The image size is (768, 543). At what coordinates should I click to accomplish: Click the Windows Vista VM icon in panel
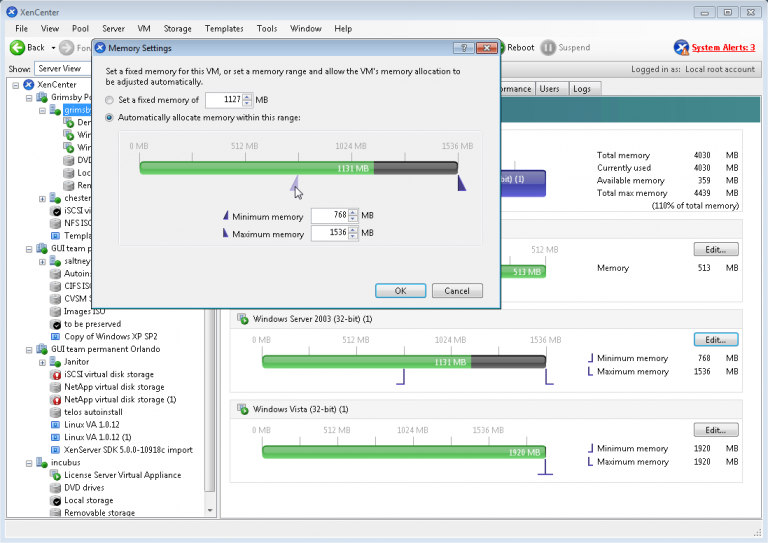pyautogui.click(x=242, y=409)
